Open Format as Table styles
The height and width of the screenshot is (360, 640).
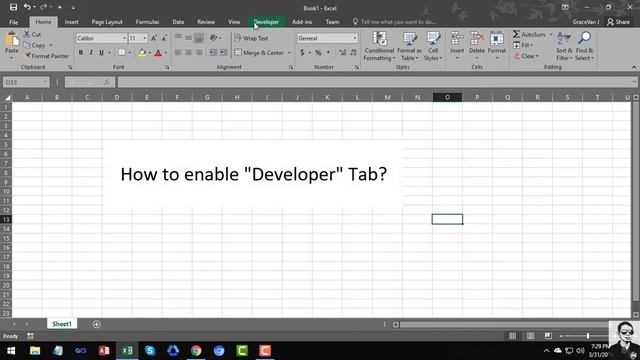tap(409, 47)
